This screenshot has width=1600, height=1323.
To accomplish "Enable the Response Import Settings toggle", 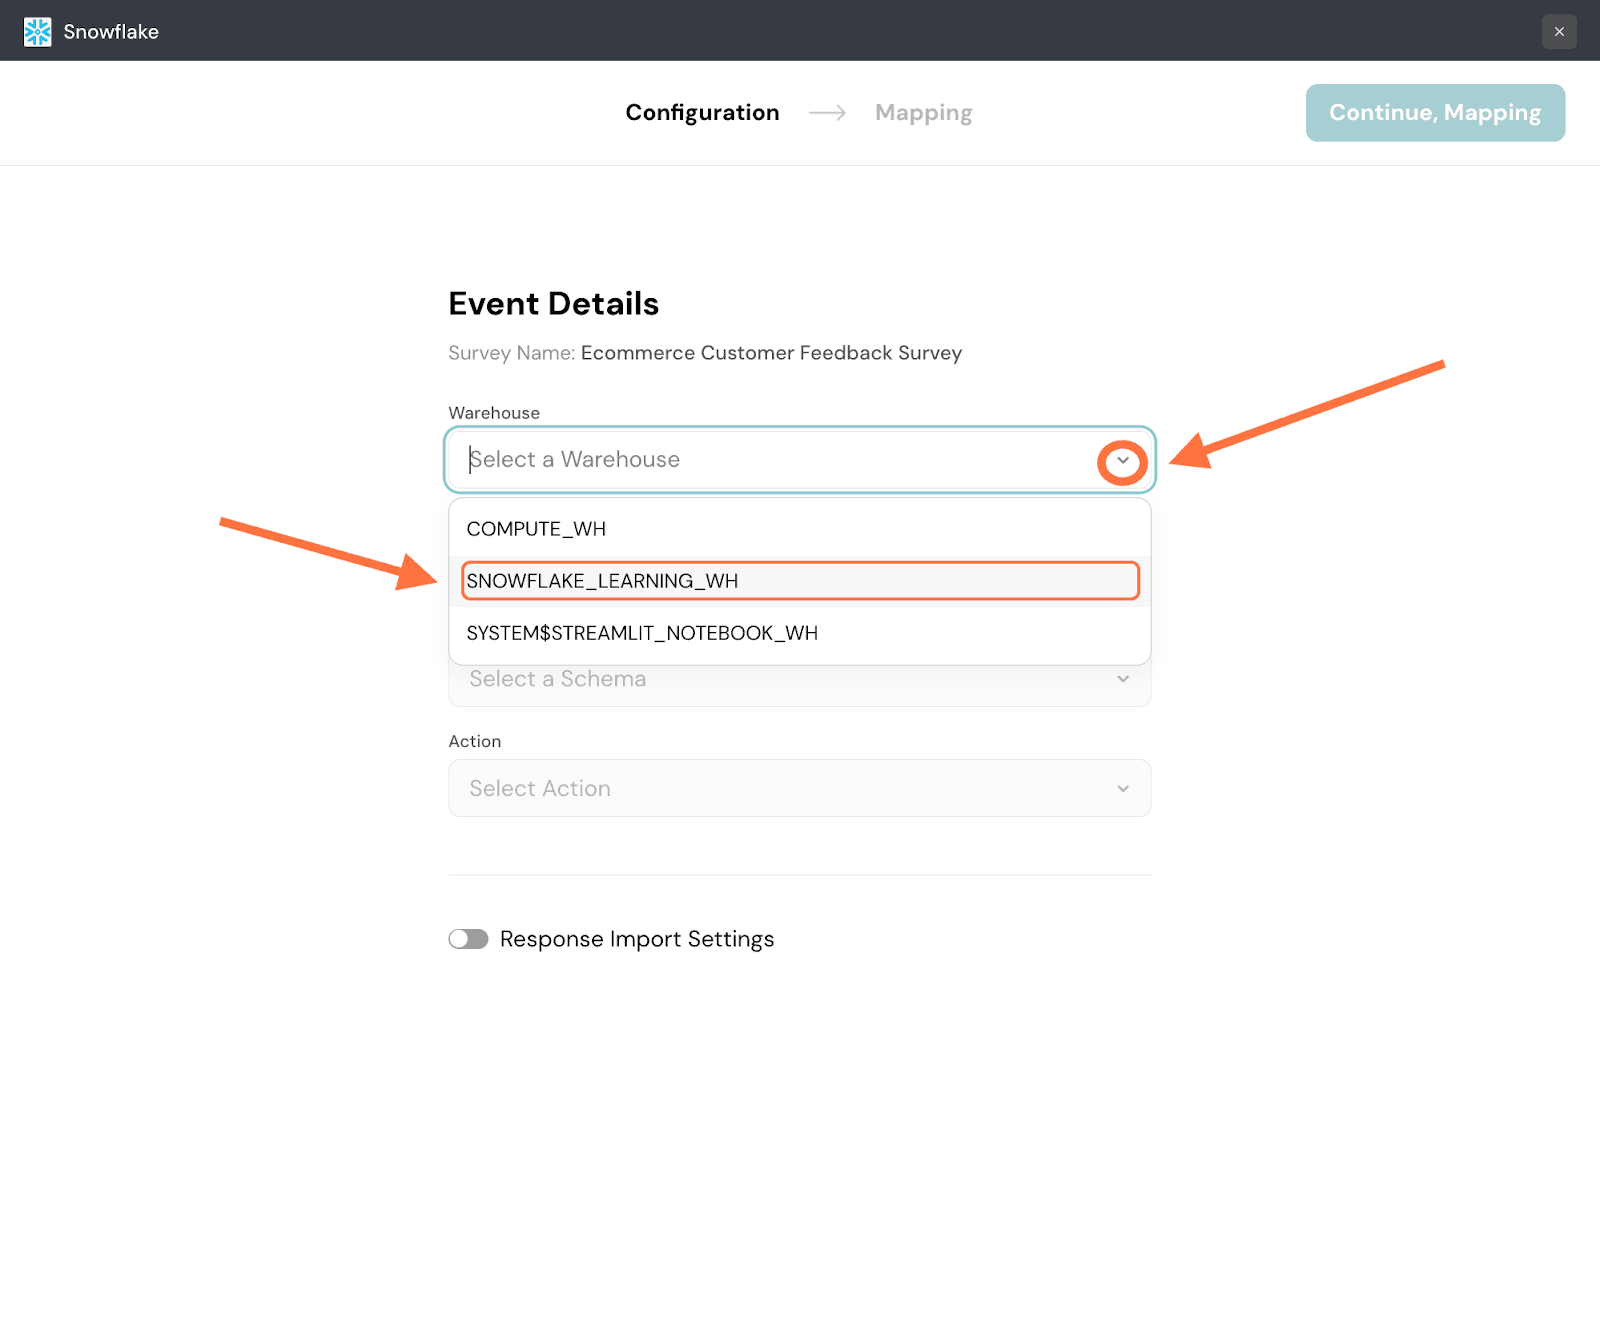I will click(x=468, y=939).
